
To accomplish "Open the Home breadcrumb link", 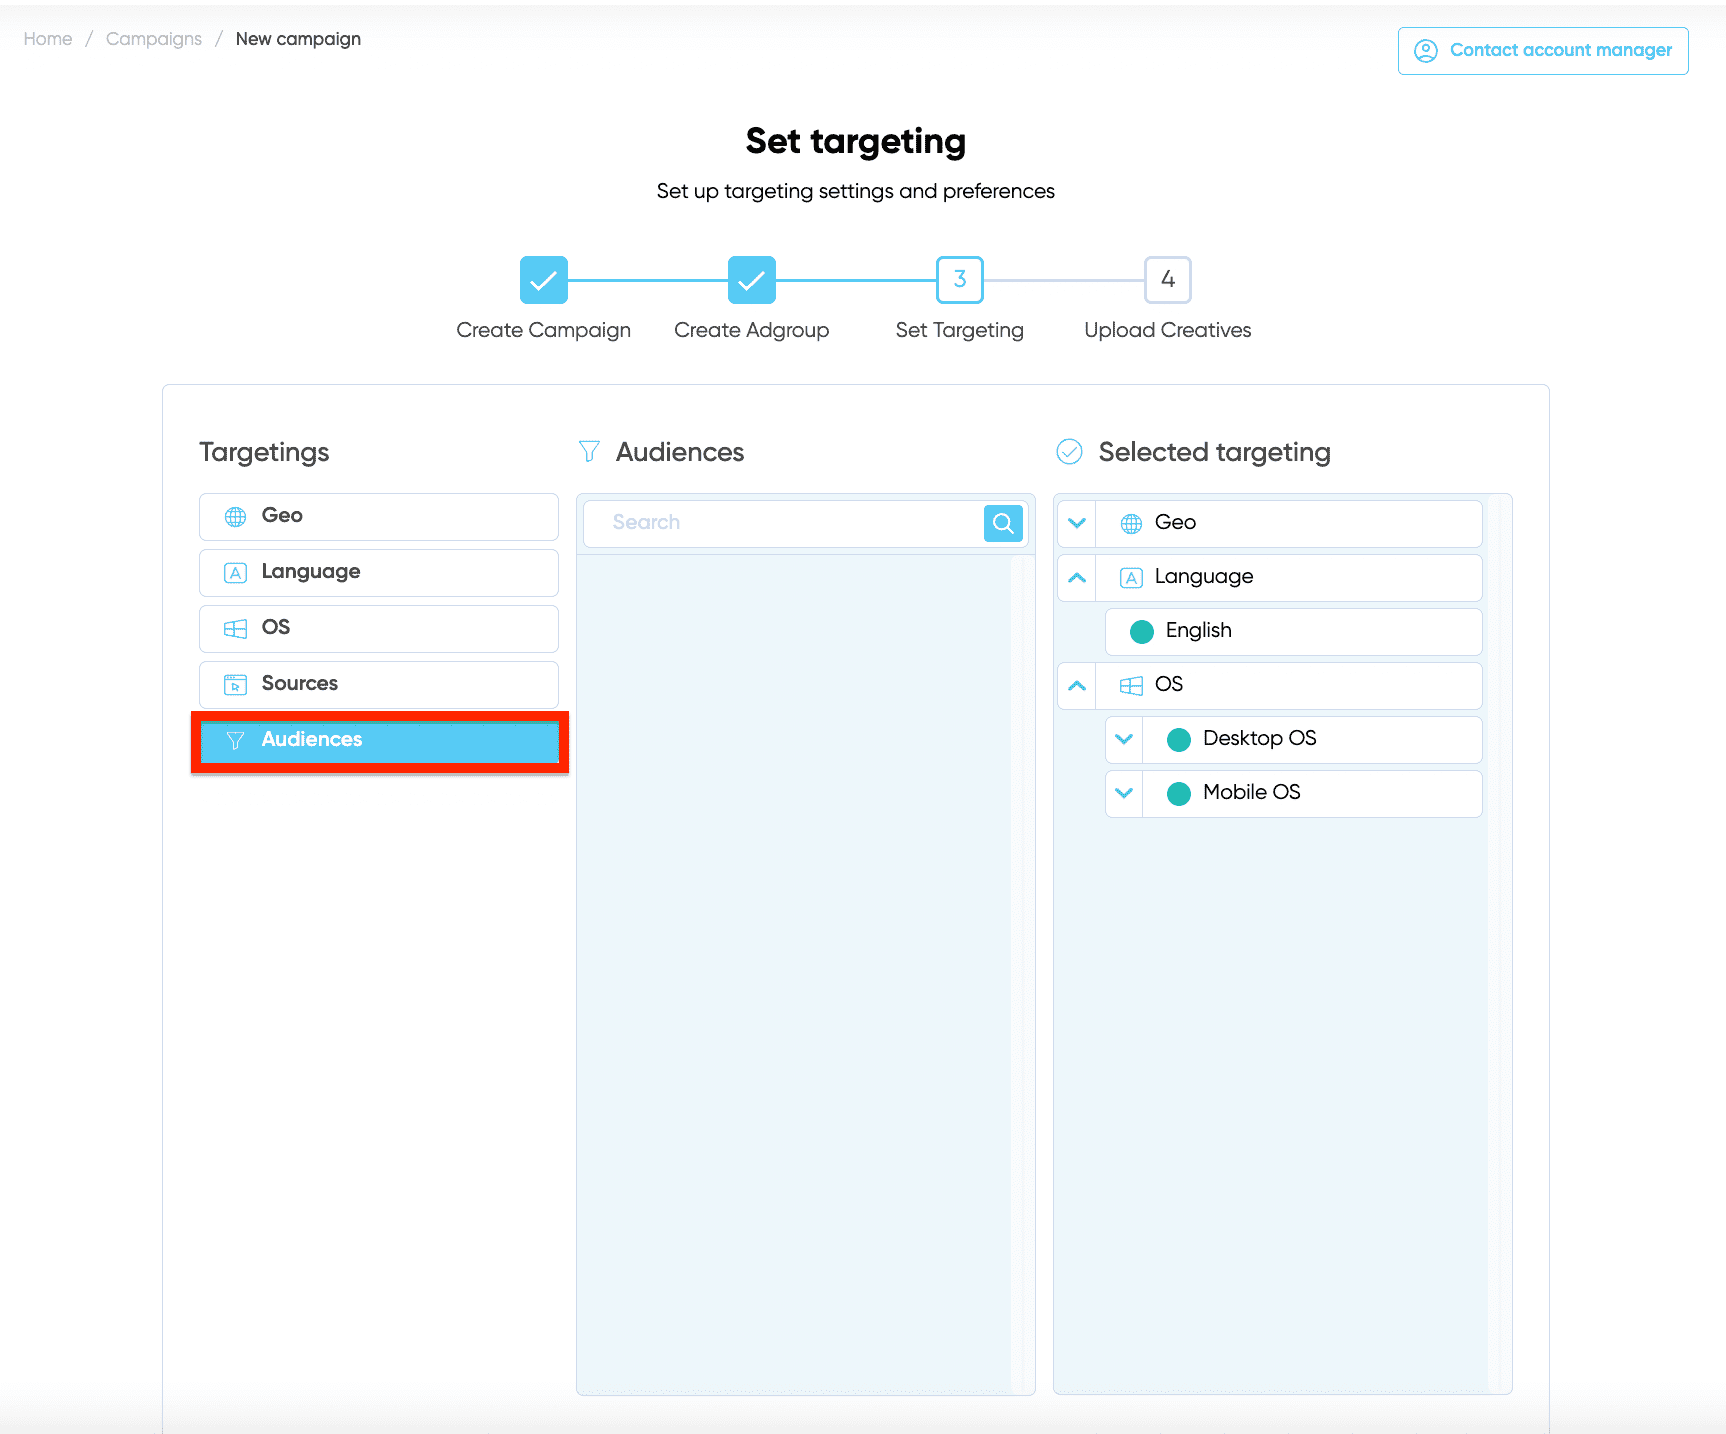I will pos(47,38).
